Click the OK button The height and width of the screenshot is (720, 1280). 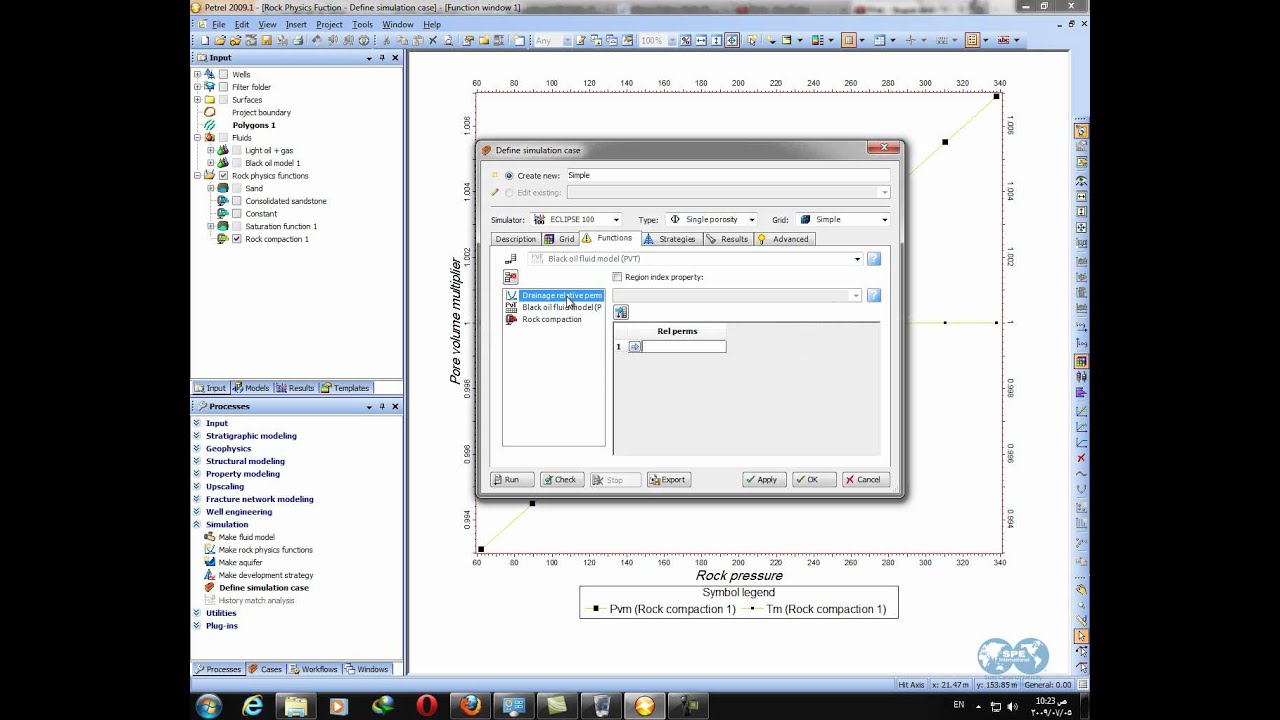tap(812, 480)
